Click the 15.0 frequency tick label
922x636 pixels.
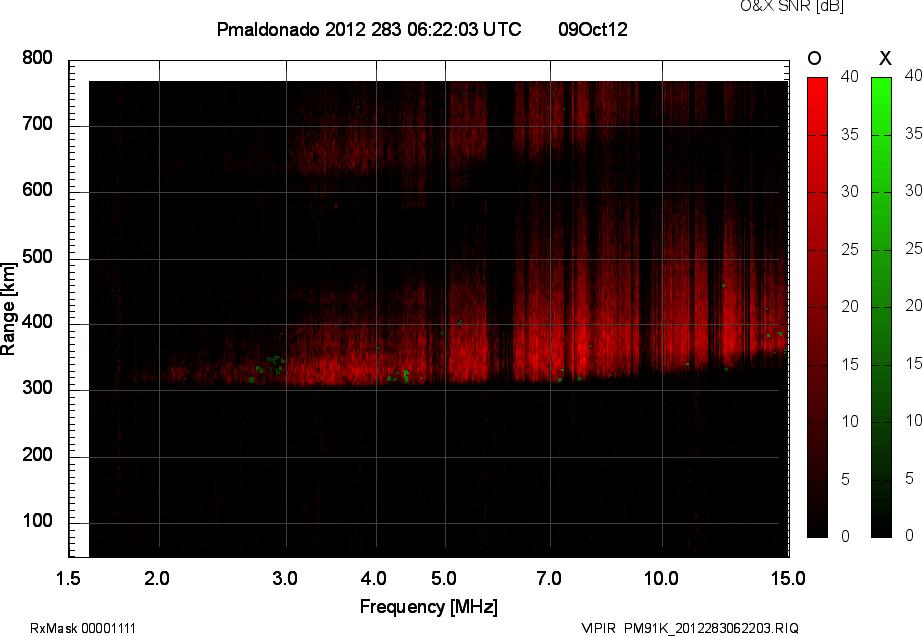(788, 578)
